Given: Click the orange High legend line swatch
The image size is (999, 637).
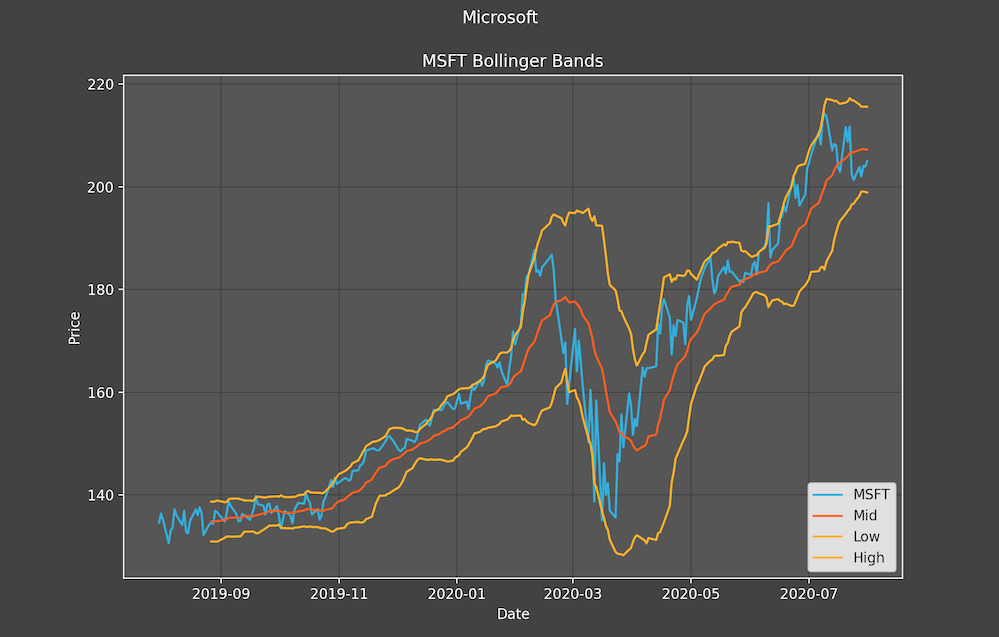Looking at the screenshot, I should click(x=828, y=558).
